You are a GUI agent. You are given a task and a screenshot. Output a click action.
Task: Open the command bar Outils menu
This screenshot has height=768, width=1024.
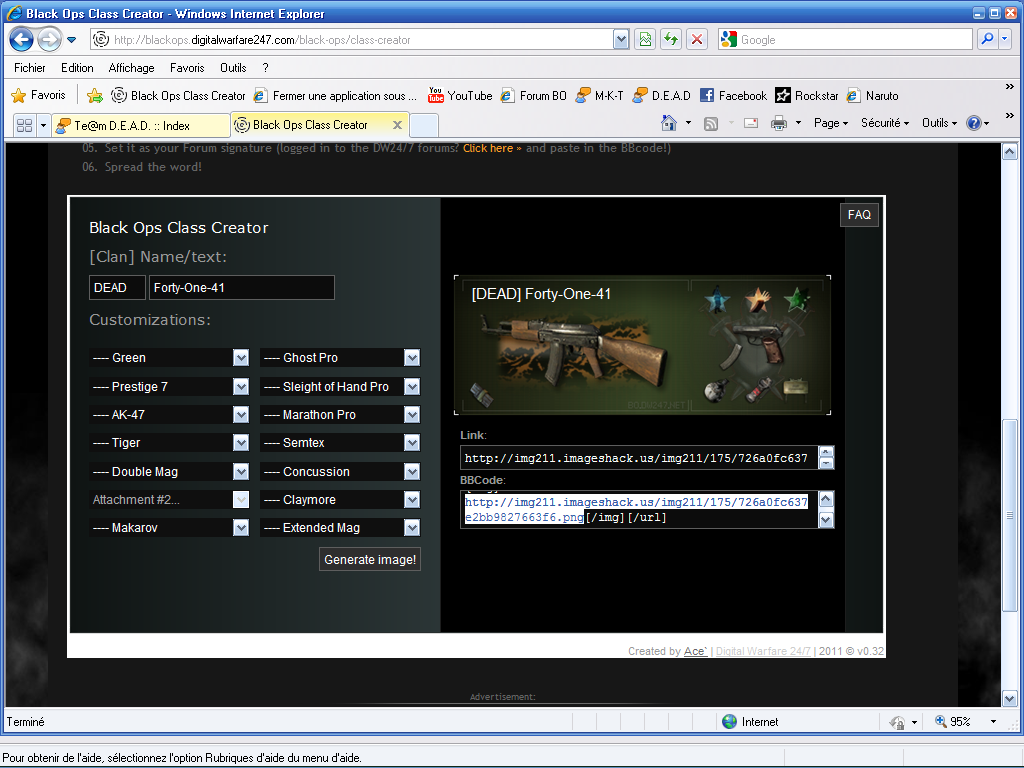[939, 123]
